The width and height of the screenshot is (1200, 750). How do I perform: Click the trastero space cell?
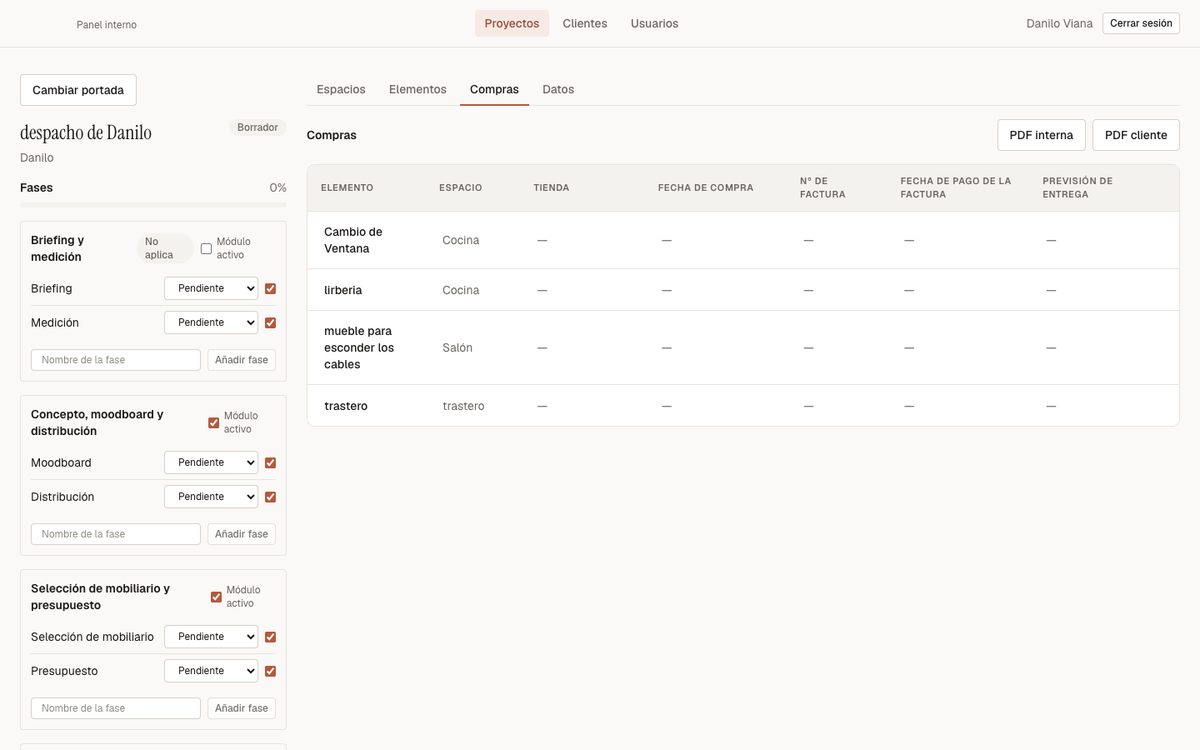coord(464,406)
